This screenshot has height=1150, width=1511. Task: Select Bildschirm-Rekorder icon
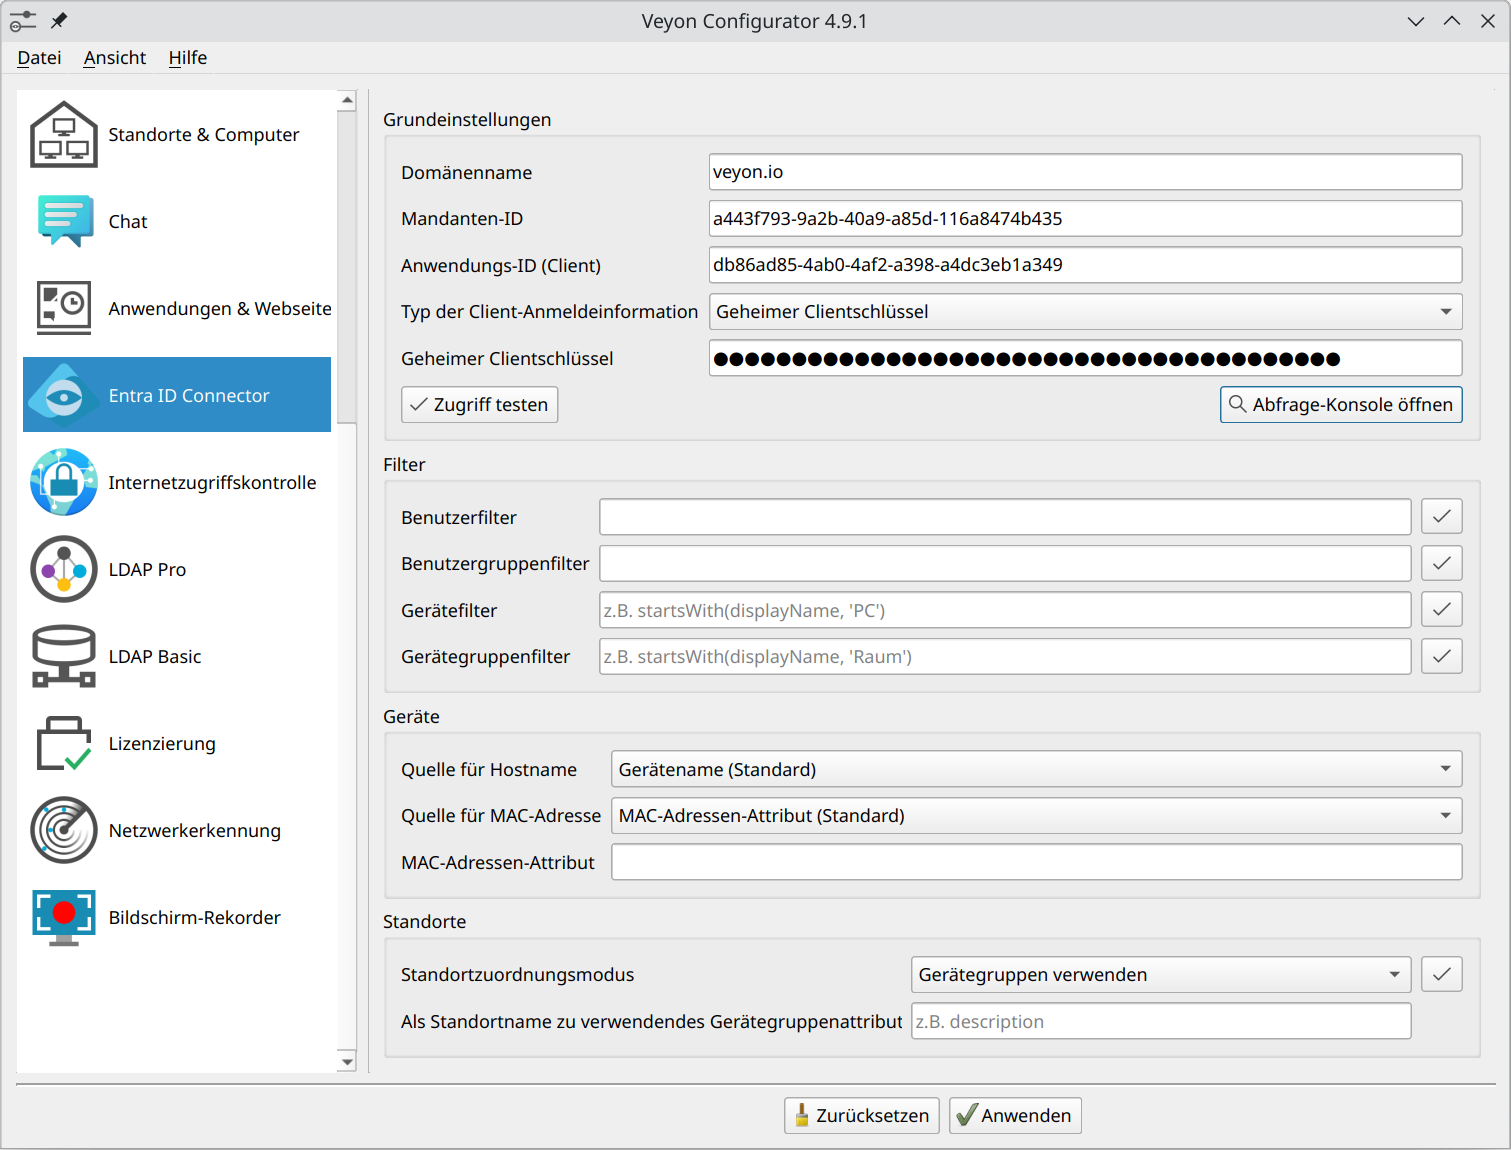[x=64, y=918]
